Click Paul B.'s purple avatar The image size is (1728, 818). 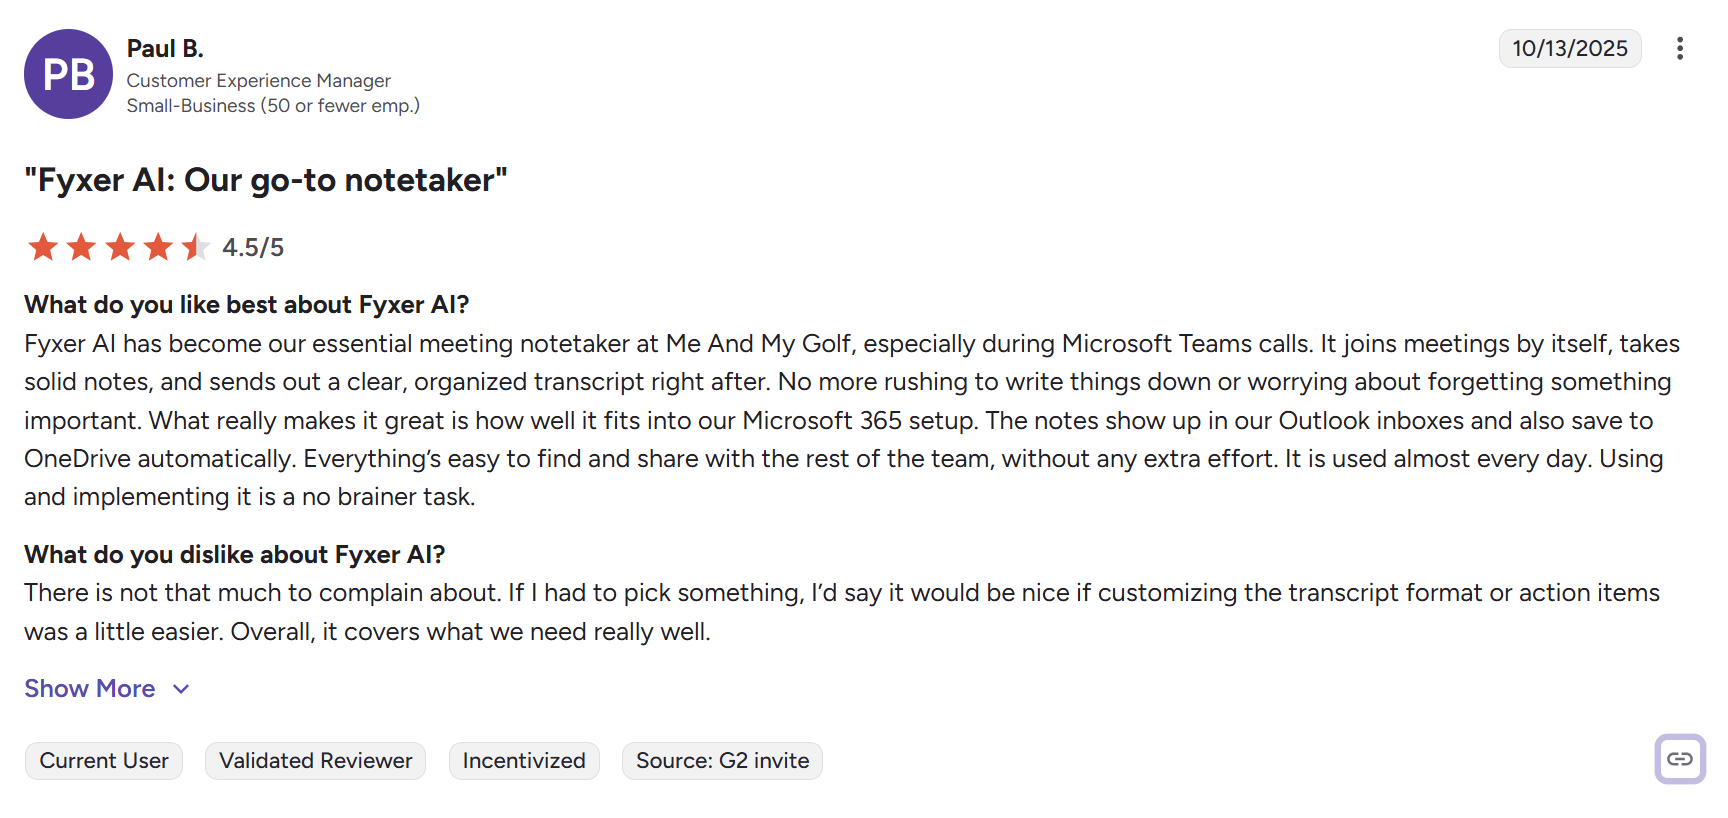(x=68, y=74)
